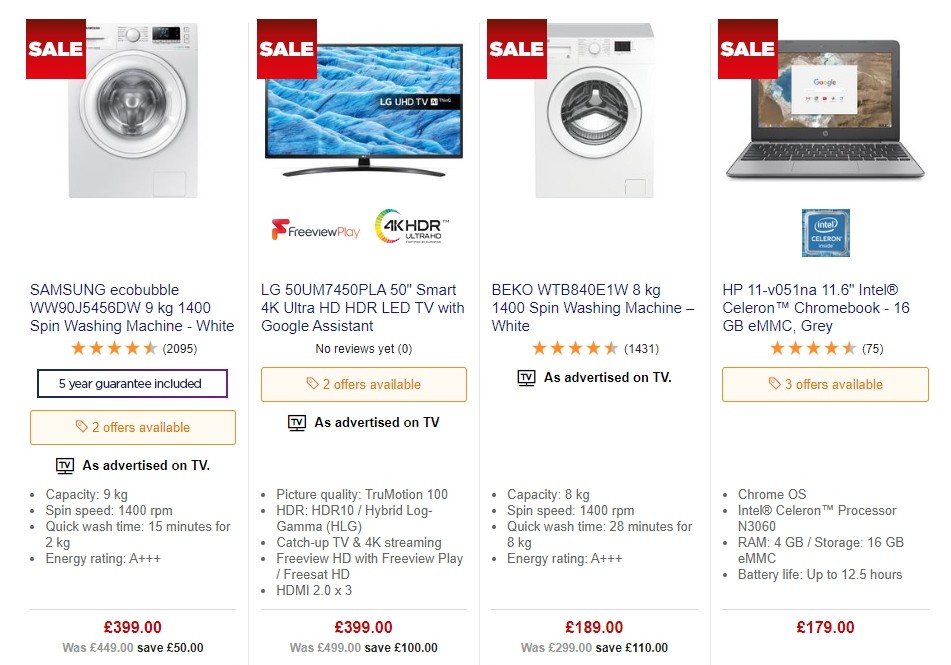Click the Intel Celeron Inside badge

coord(824,232)
